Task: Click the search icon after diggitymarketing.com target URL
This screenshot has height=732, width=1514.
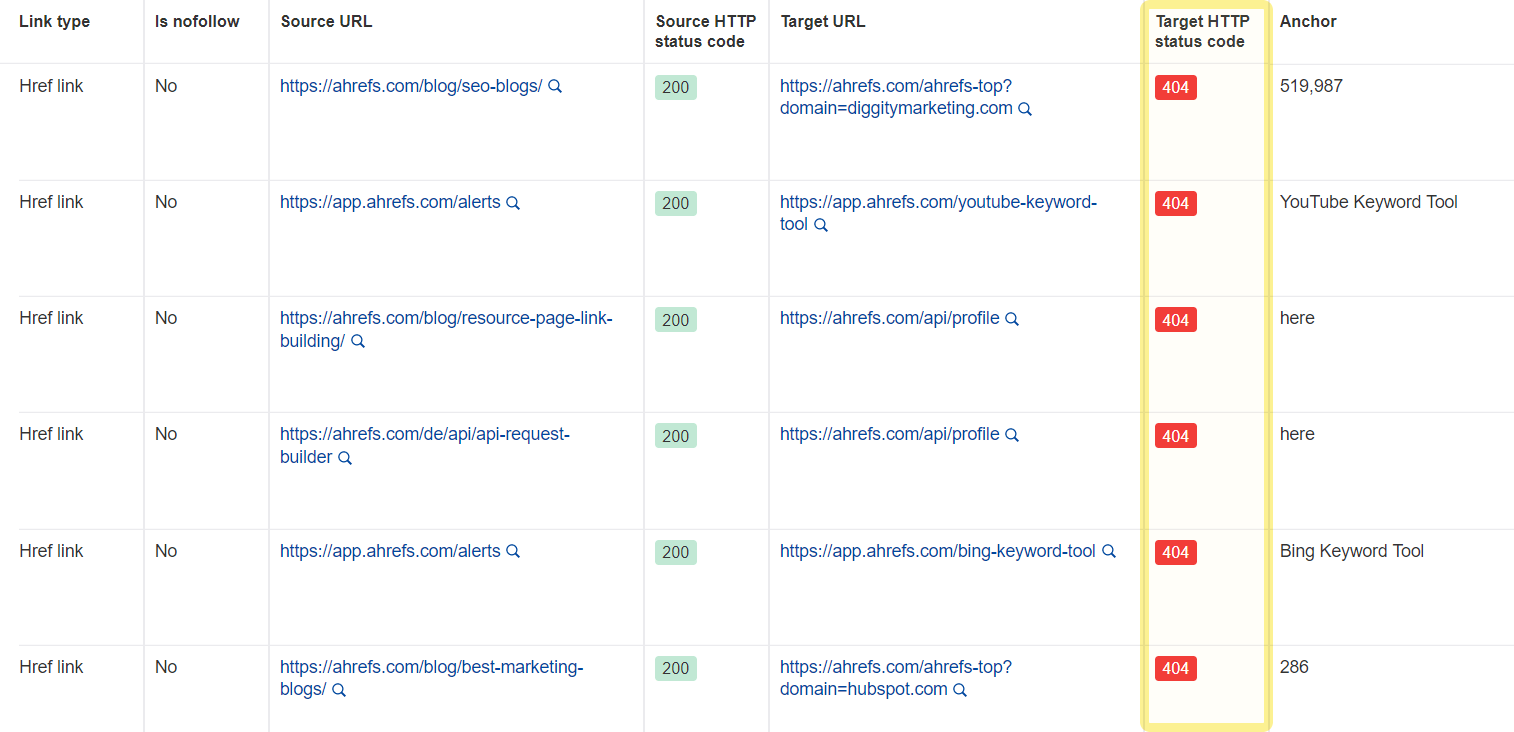Action: (x=1024, y=109)
